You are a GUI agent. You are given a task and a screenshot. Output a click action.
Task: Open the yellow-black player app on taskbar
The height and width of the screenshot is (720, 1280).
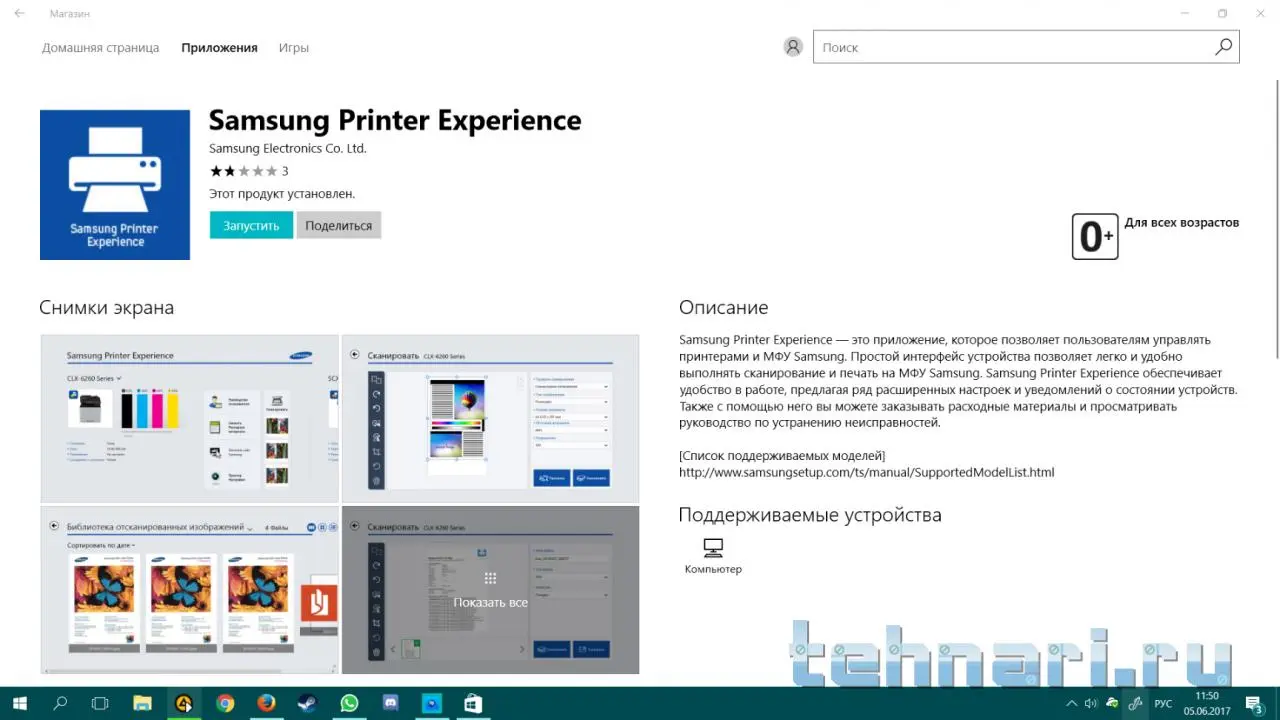tap(183, 703)
